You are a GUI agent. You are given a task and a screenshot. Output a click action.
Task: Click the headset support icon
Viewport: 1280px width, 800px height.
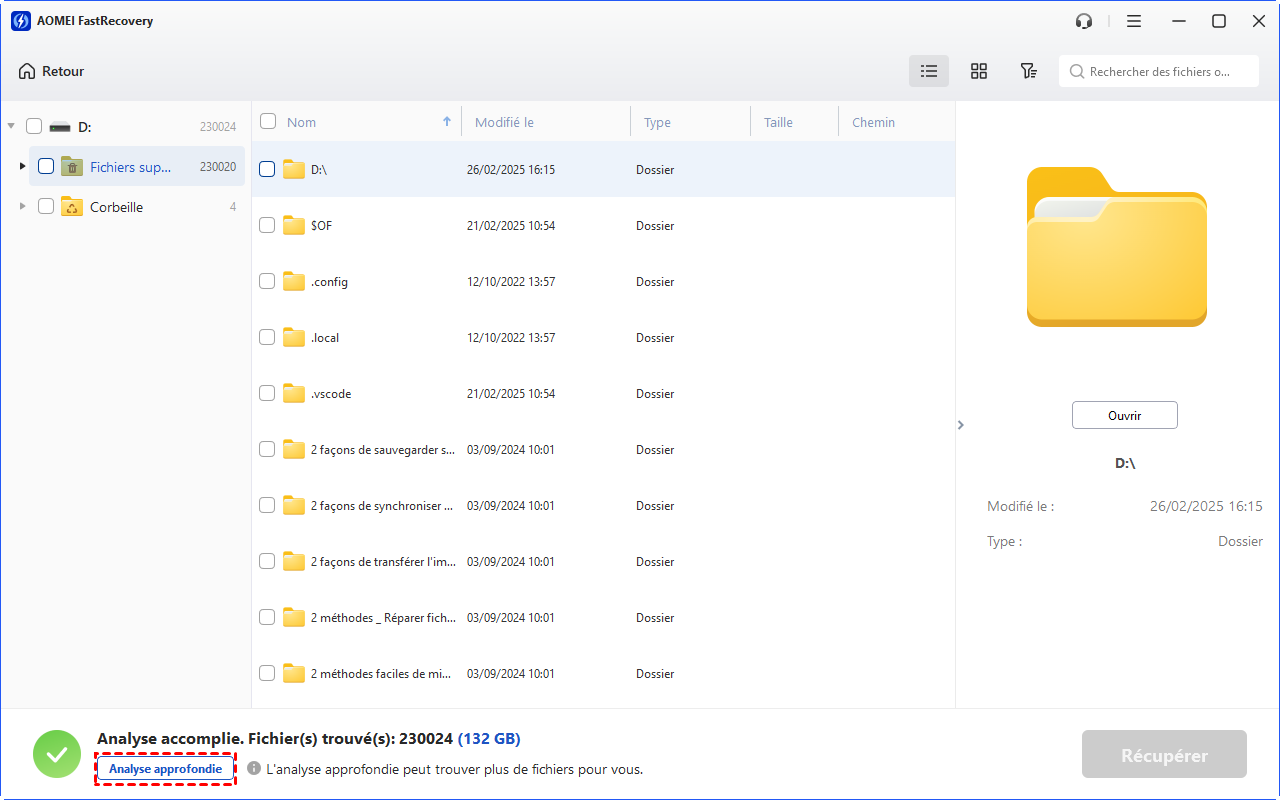(x=1084, y=21)
